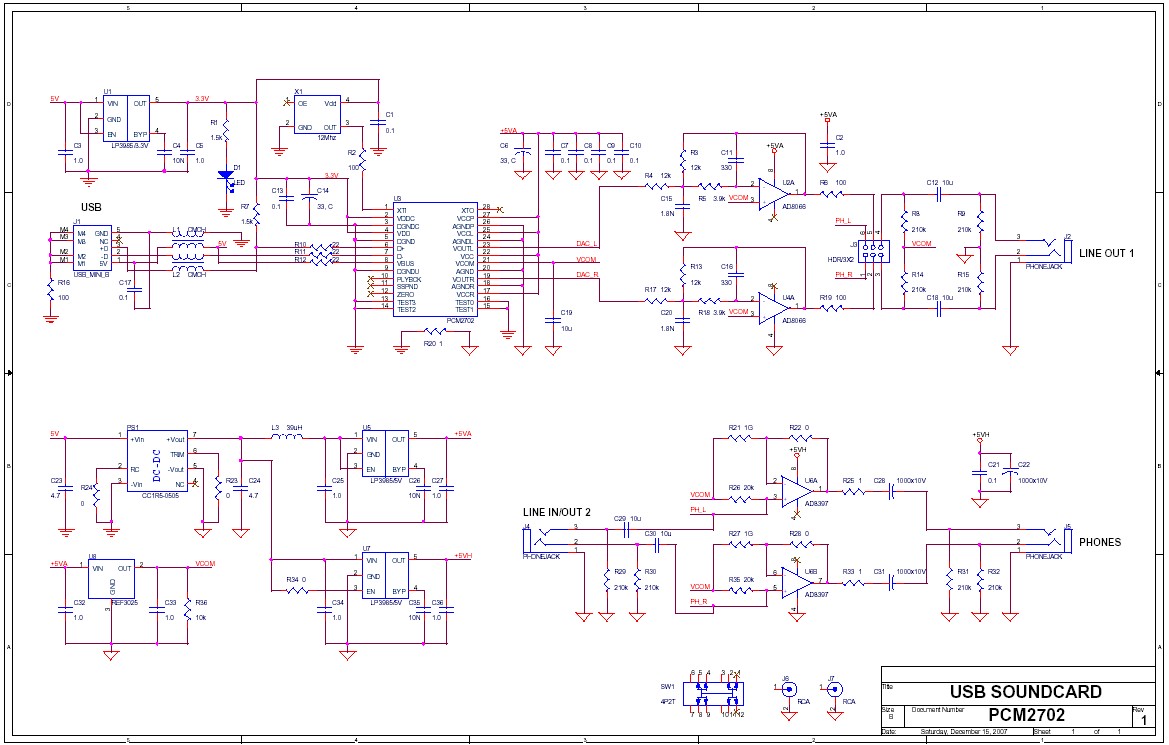Select the R24 resistor symbol

[x=95, y=496]
